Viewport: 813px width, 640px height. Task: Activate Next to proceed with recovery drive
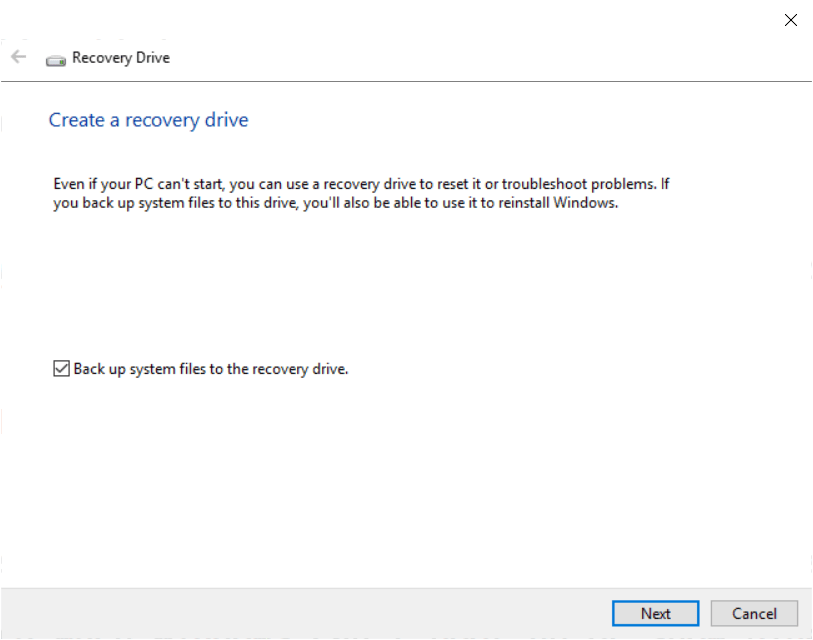(x=655, y=613)
